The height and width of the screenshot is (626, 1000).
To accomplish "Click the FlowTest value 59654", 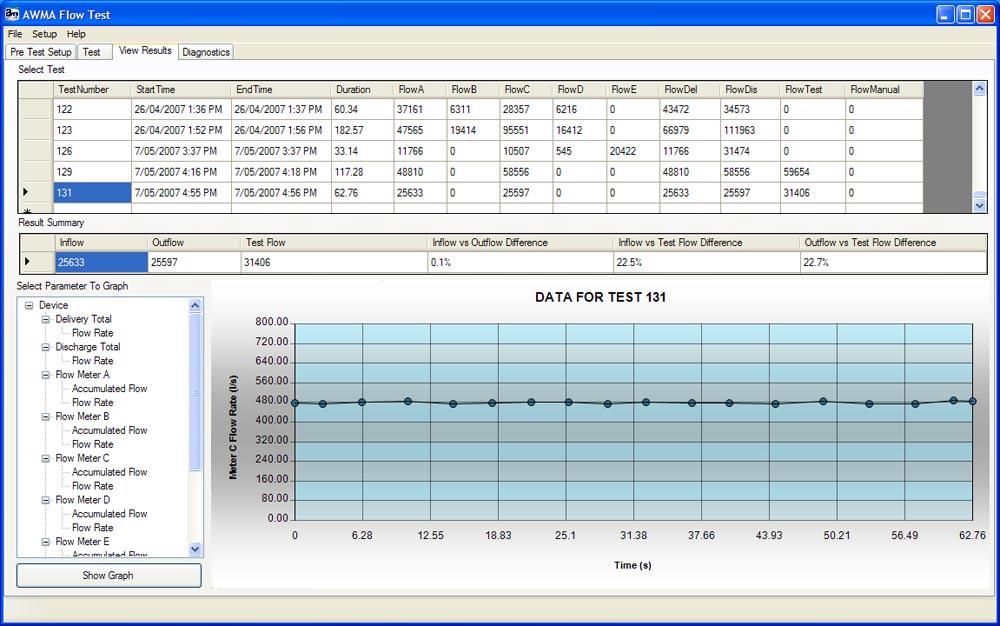I will pyautogui.click(x=812, y=172).
